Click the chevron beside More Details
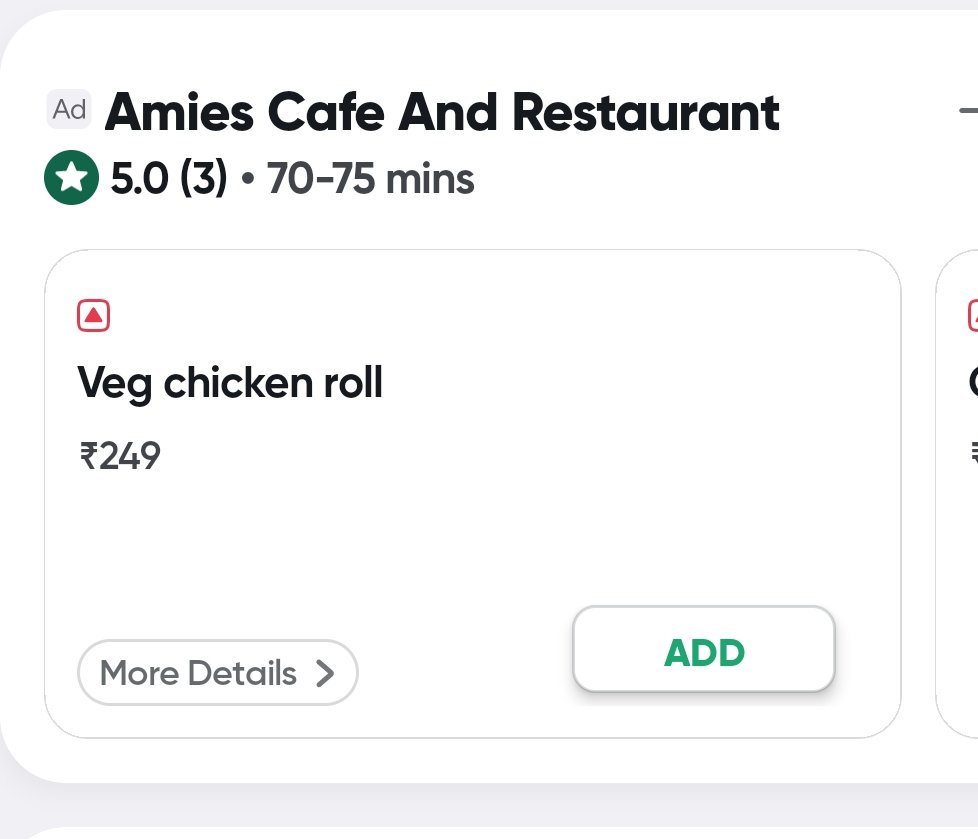This screenshot has height=839, width=978. (325, 673)
